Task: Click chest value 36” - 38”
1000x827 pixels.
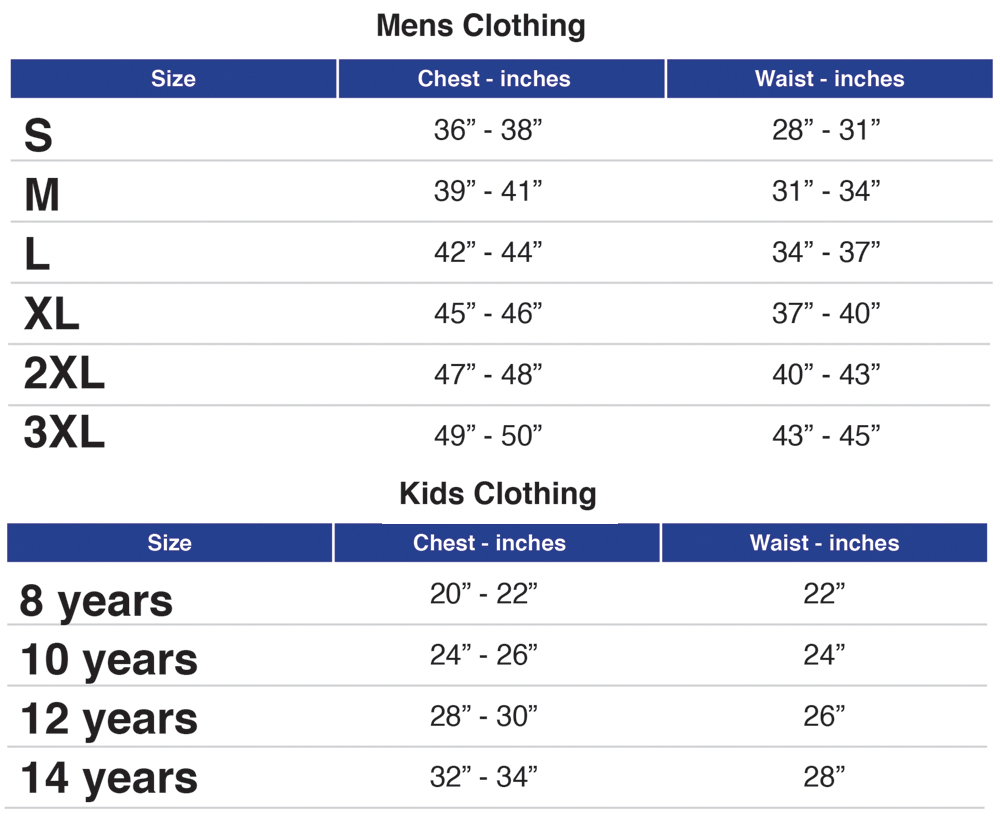Action: coord(488,130)
